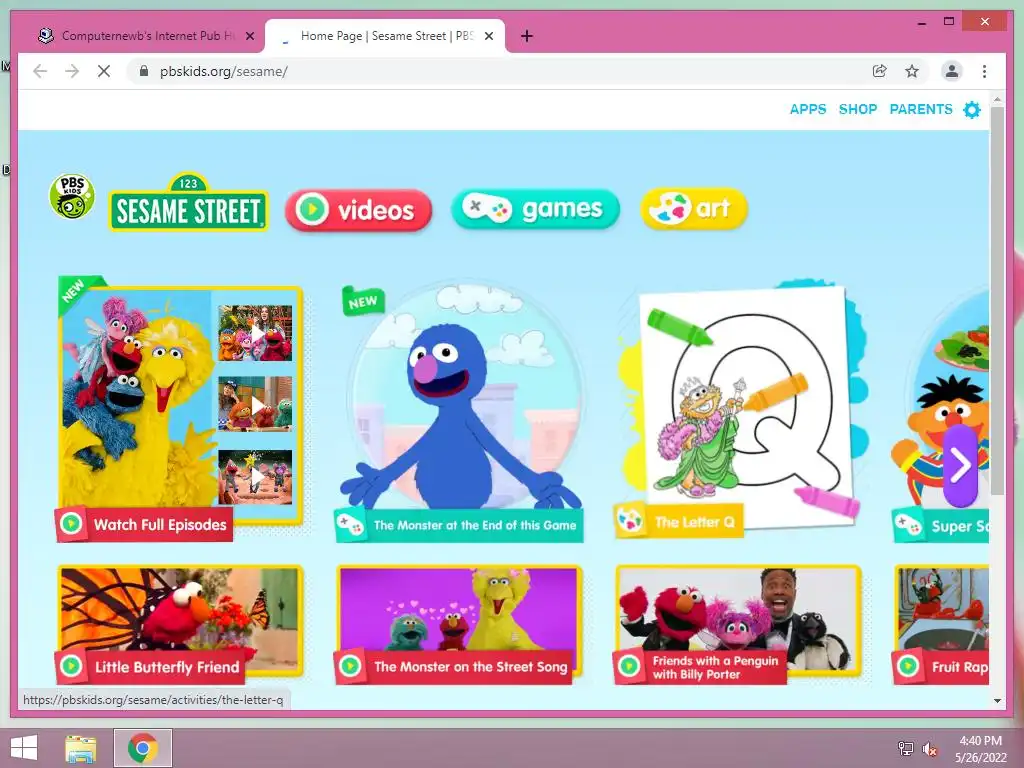Play the first episode thumbnail in Watch Full Episodes
Image resolution: width=1024 pixels, height=768 pixels.
point(255,333)
